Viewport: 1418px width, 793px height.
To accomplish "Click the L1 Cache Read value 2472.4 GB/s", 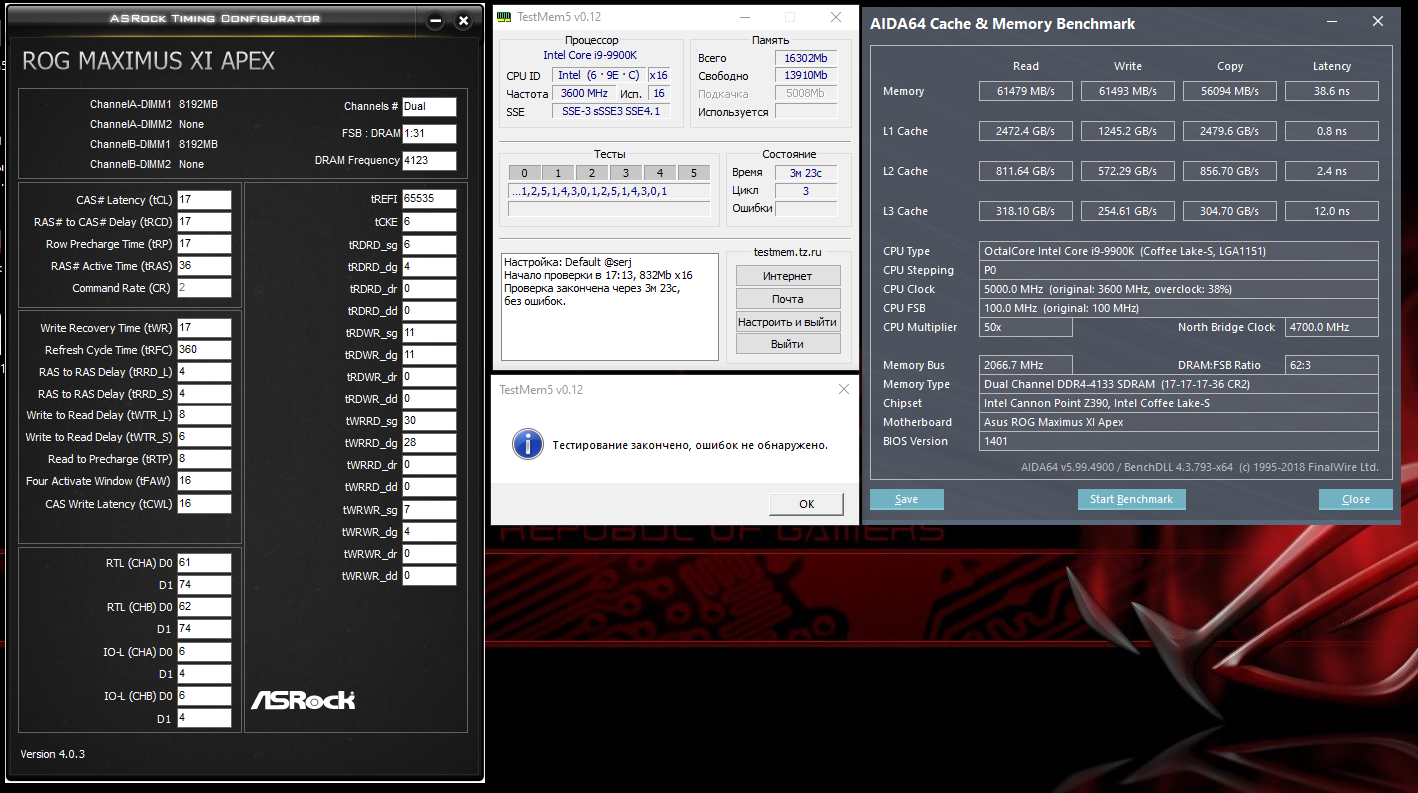I will 1026,131.
